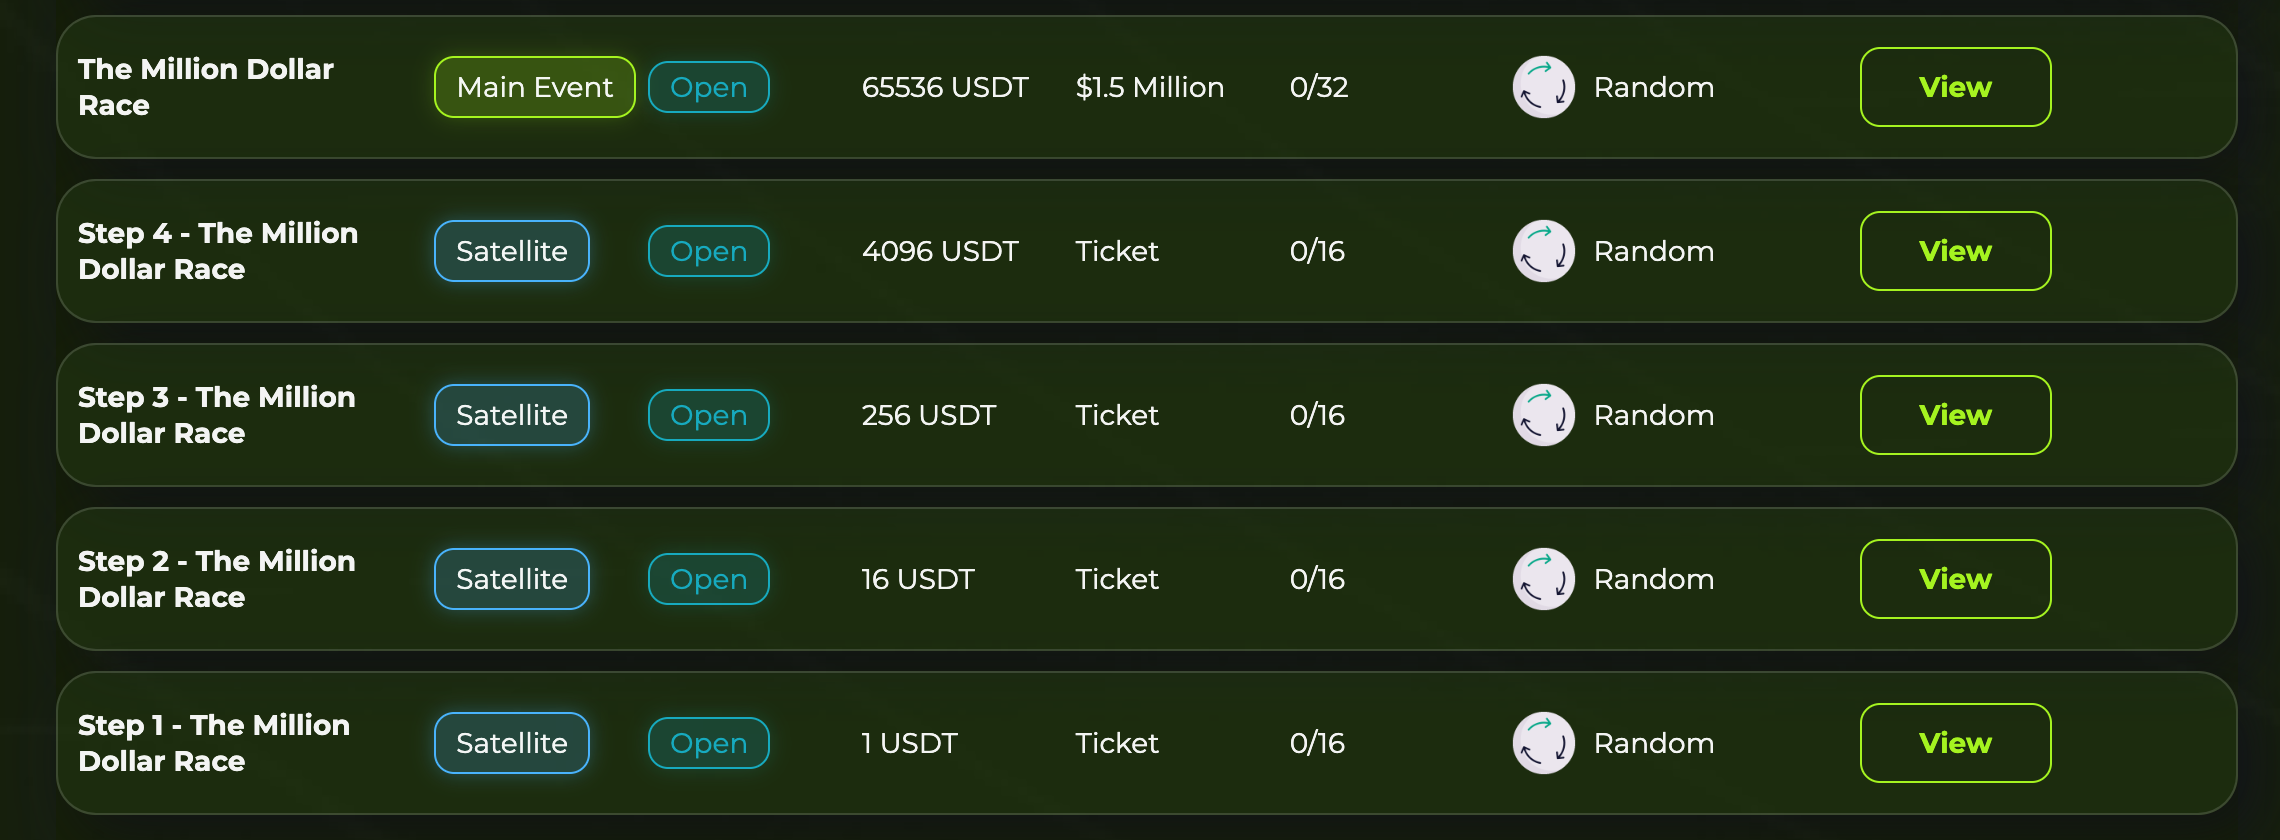Click Open status tag in Step 3 row

708,415
